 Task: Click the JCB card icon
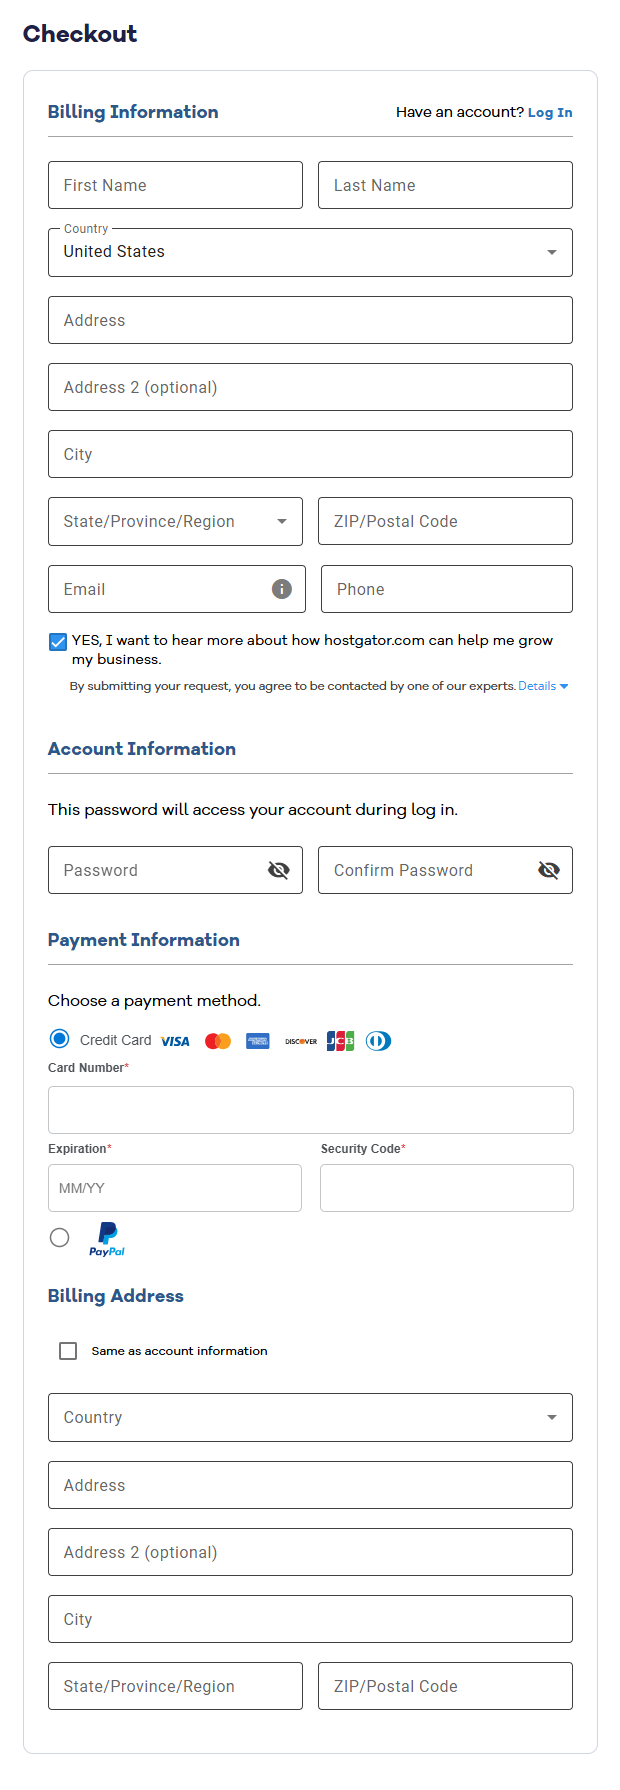[339, 1040]
